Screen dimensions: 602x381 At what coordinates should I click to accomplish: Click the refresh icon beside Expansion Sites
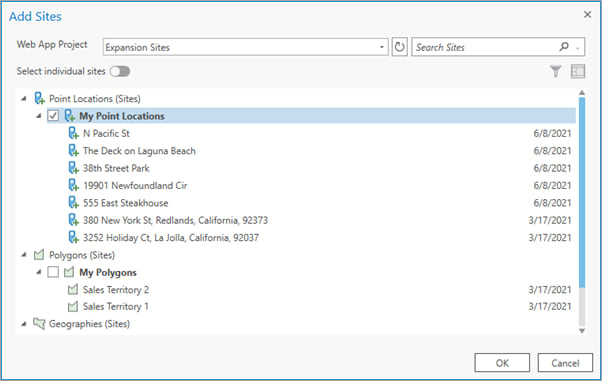coord(399,47)
